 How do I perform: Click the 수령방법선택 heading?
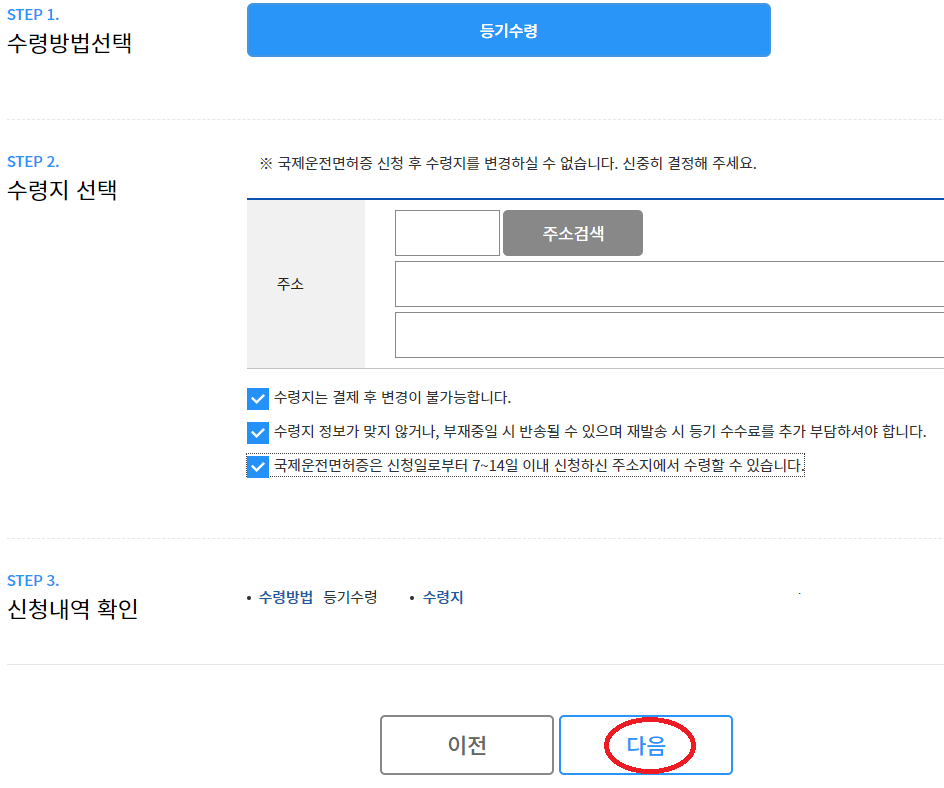pos(69,43)
